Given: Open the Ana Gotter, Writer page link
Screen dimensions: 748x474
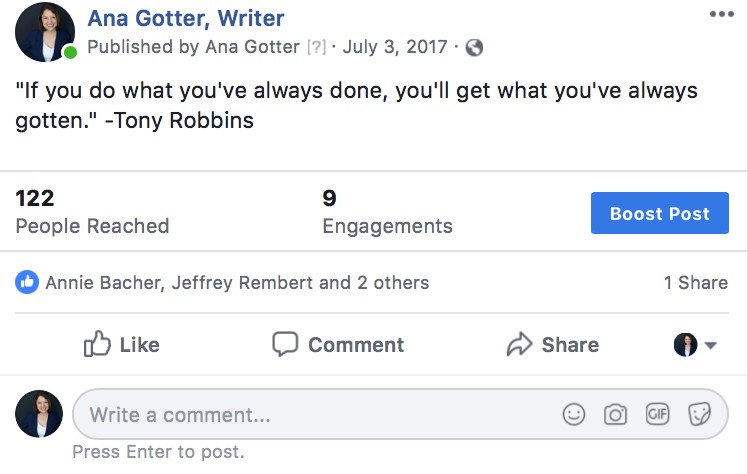Looking at the screenshot, I should 186,18.
